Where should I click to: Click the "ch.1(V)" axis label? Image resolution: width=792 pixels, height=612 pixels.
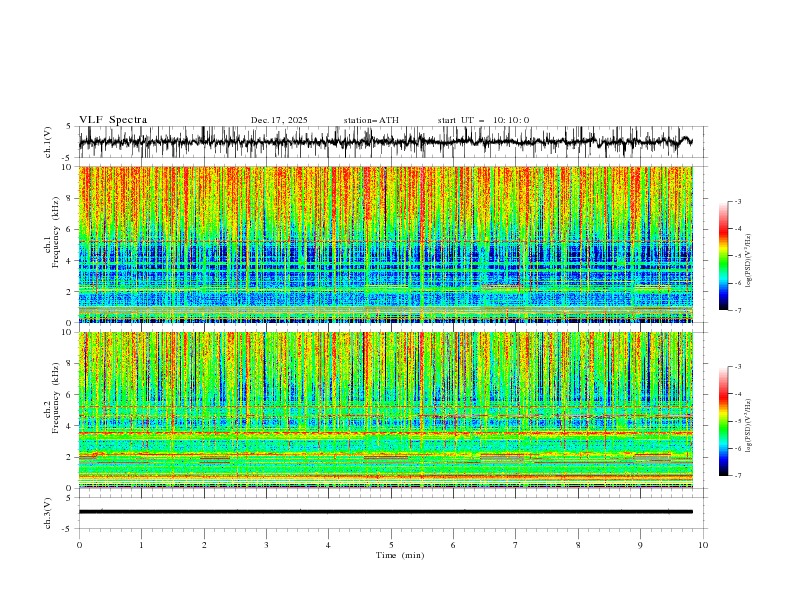click(x=48, y=142)
